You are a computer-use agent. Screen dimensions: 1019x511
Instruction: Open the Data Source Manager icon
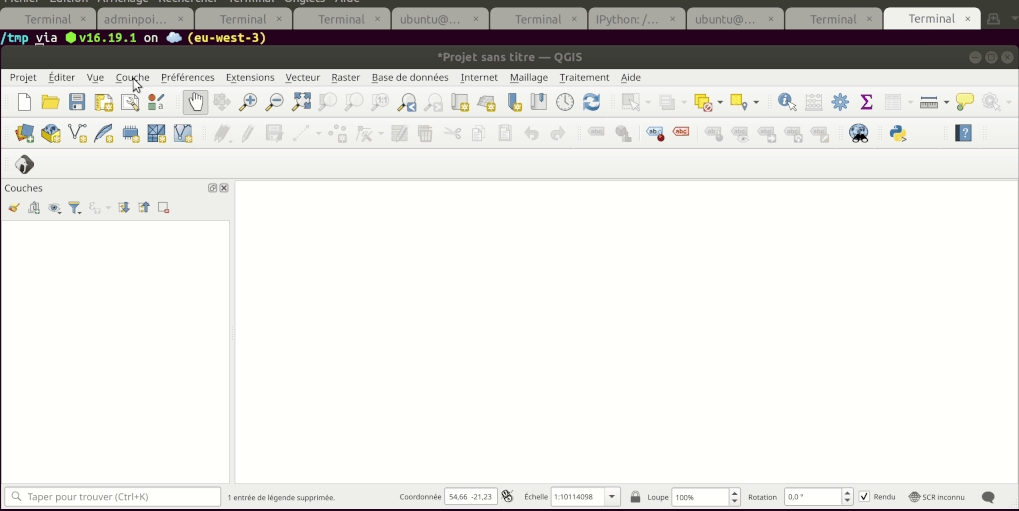(25, 133)
